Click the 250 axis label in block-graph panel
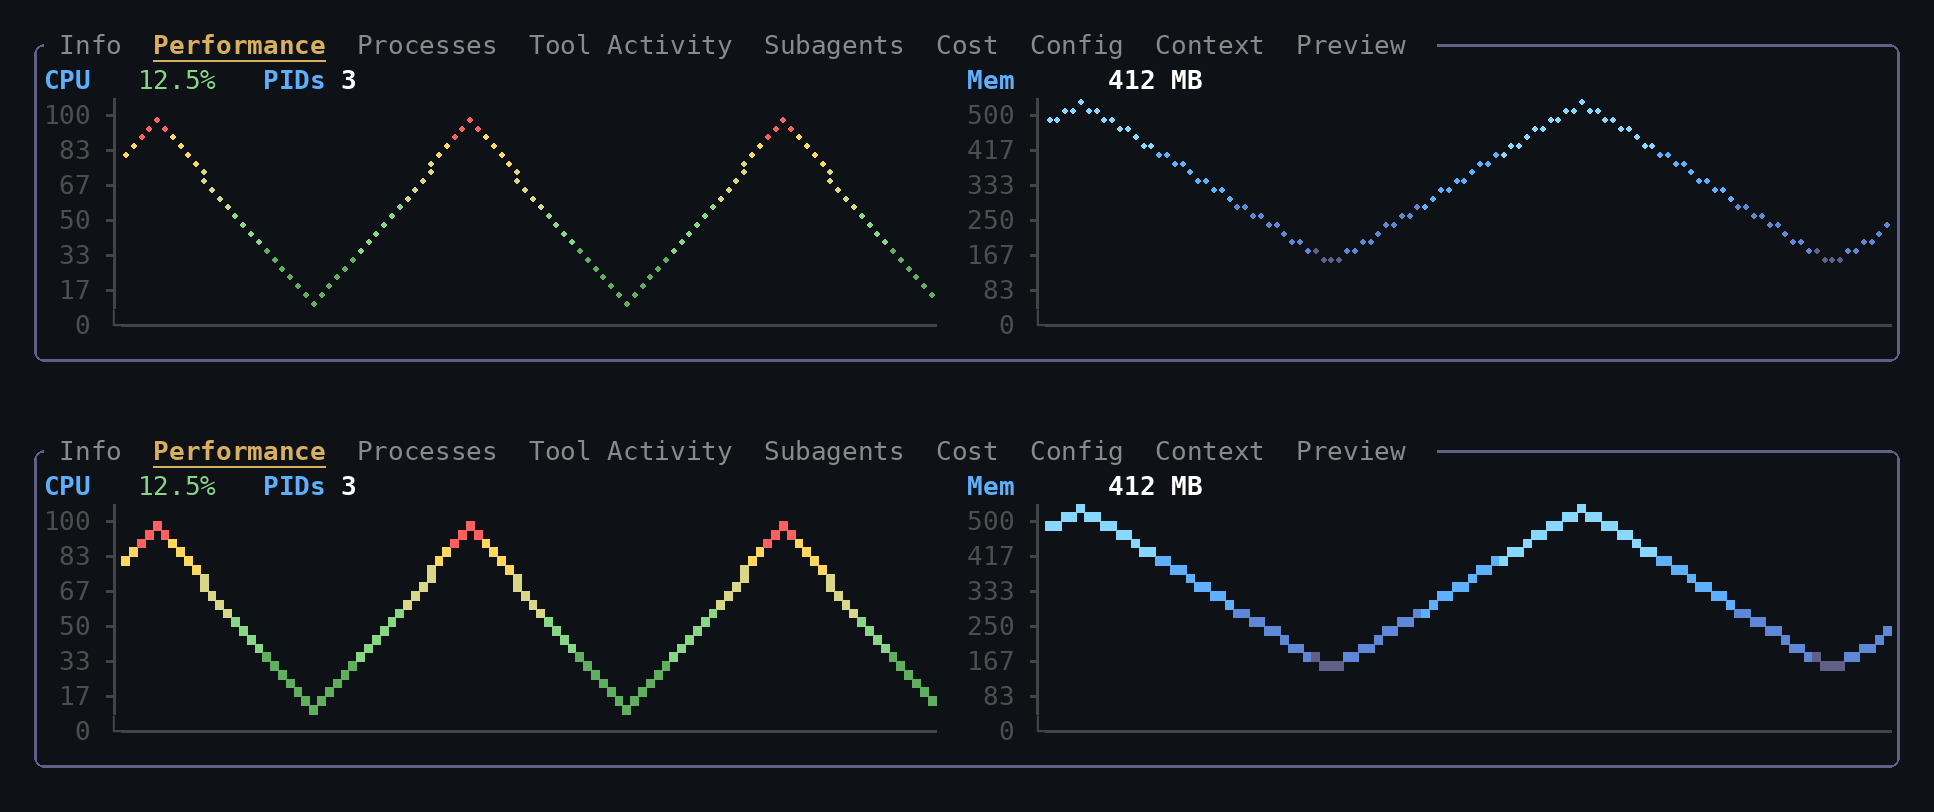The image size is (1934, 812). pyautogui.click(x=991, y=626)
